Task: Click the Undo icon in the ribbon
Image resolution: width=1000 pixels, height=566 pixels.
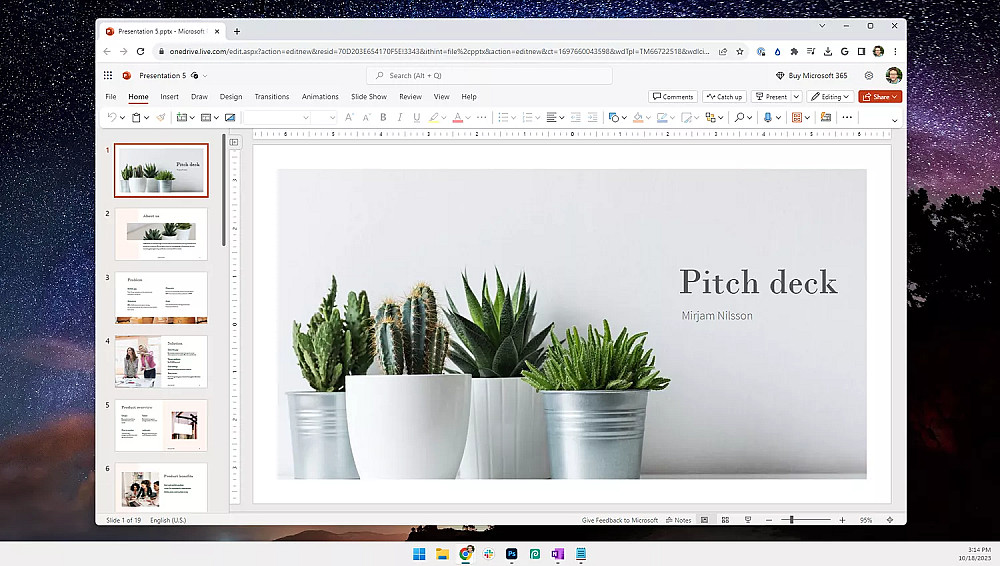Action: pos(111,117)
